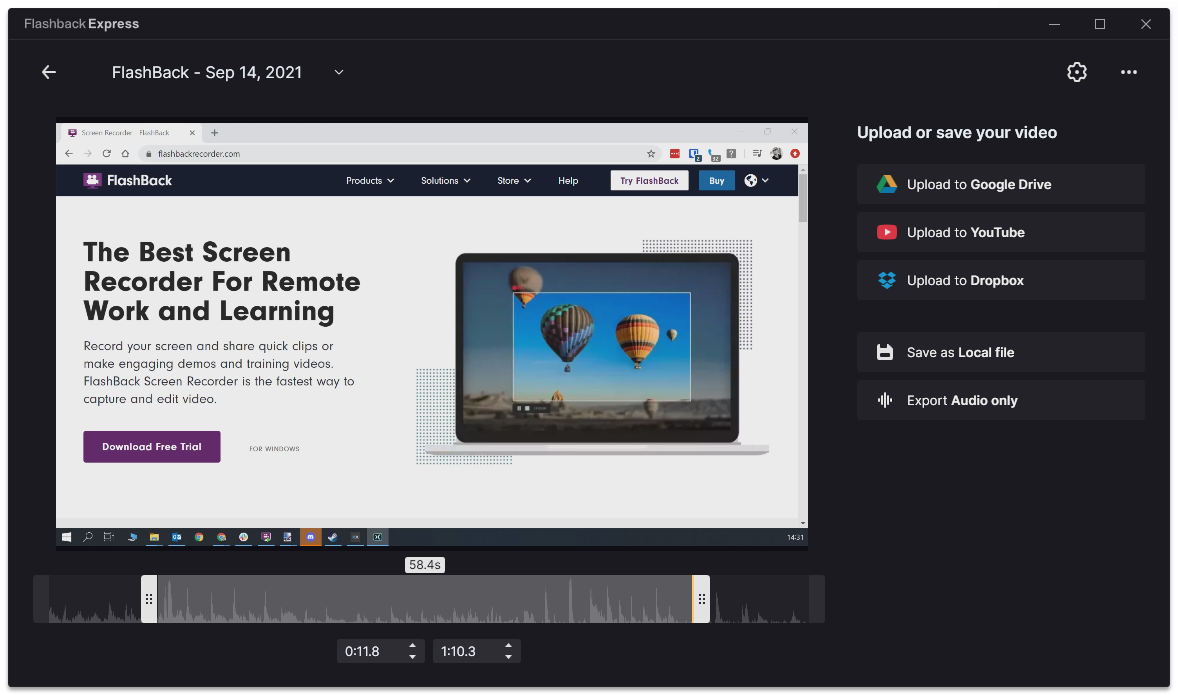
Task: Maximize the Flashback Express window
Action: pos(1100,24)
